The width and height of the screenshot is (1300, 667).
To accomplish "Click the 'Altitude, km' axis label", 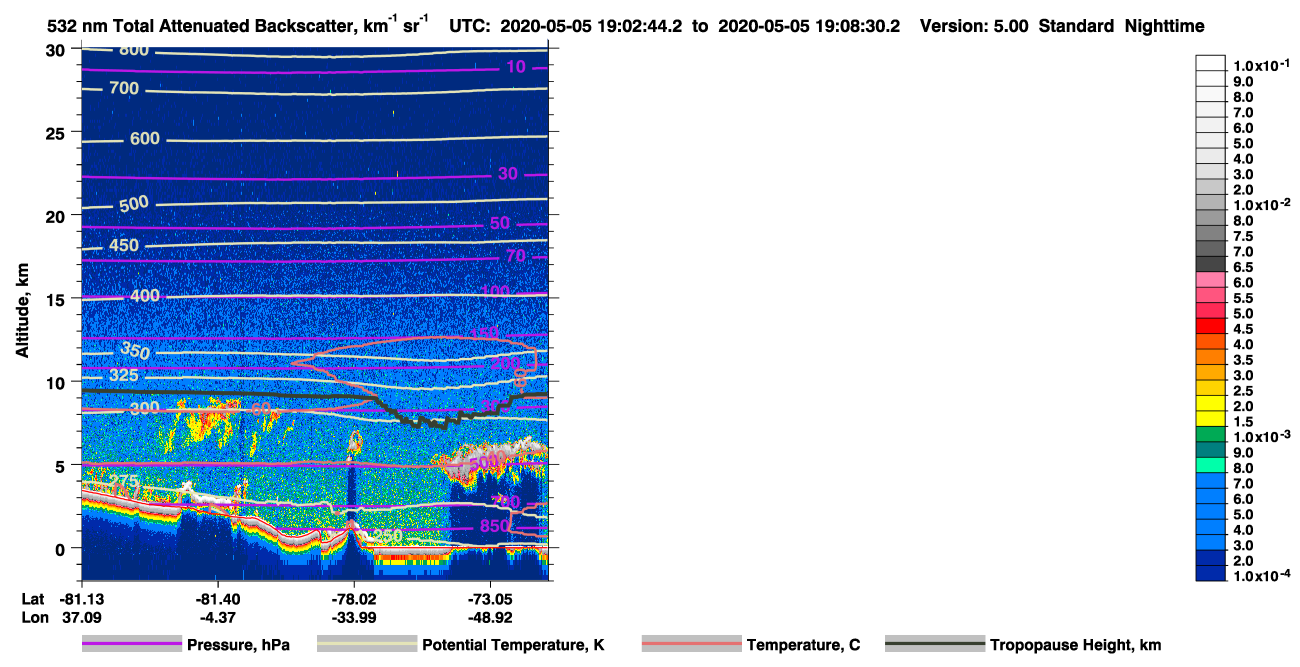I will tap(22, 311).
